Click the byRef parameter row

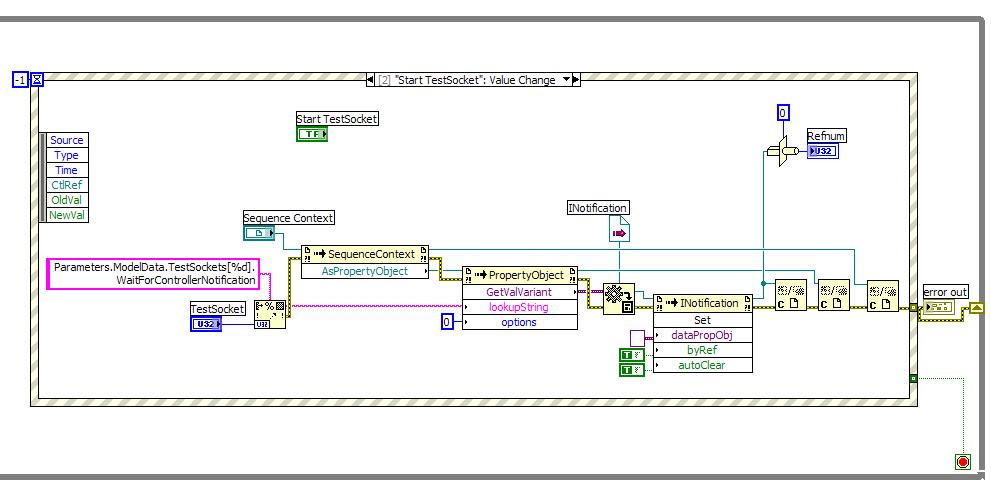point(703,350)
